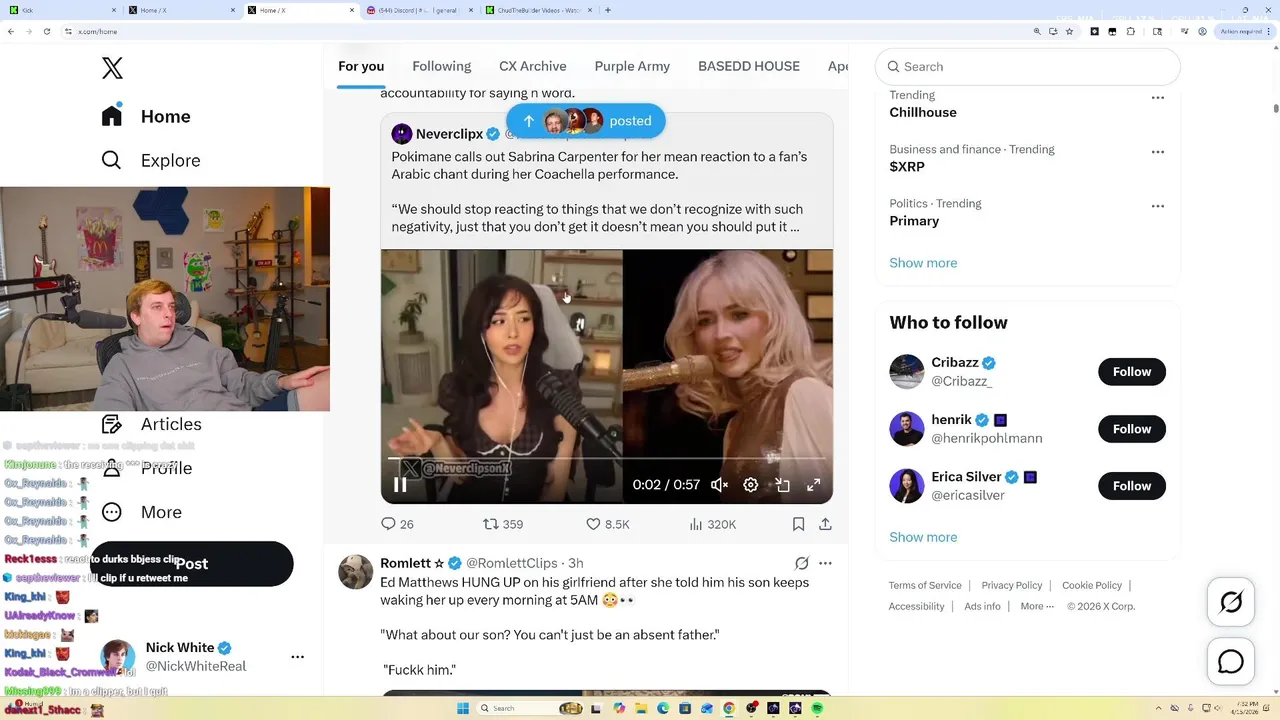Screen dimensions: 1280x720
Task: Click Grok icon on Romlett post
Action: pyautogui.click(x=801, y=563)
